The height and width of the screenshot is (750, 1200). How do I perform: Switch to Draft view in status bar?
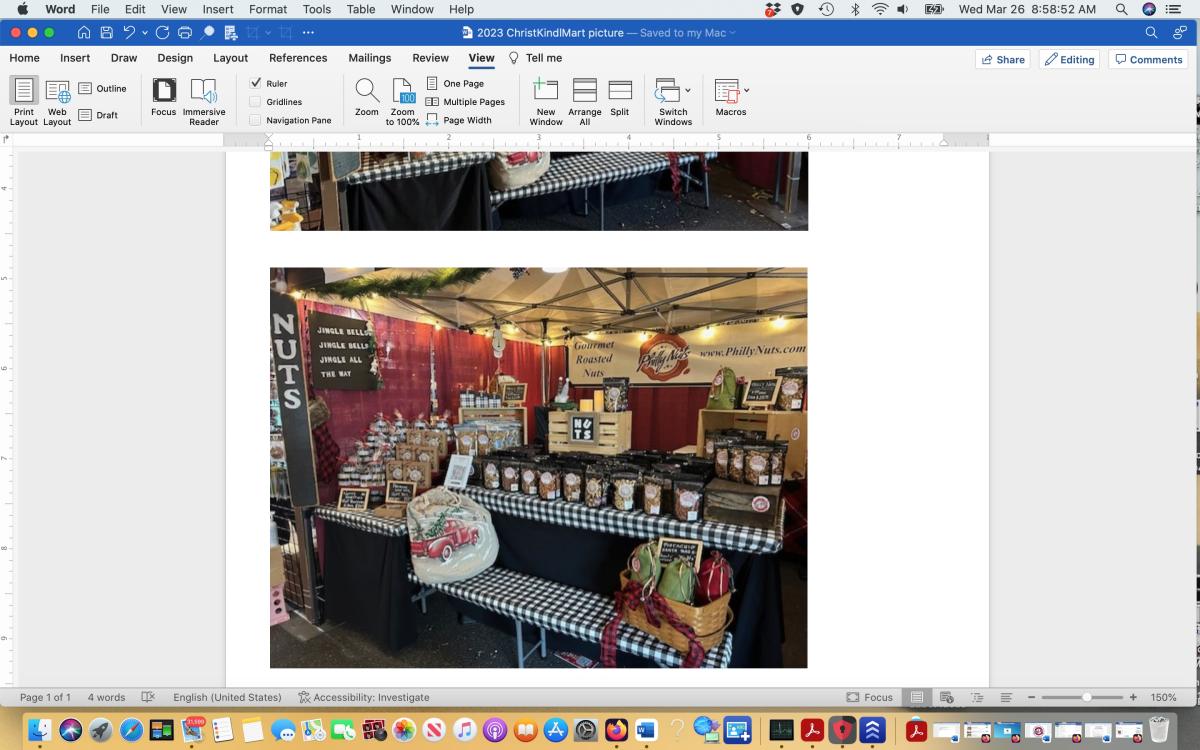coord(1007,697)
